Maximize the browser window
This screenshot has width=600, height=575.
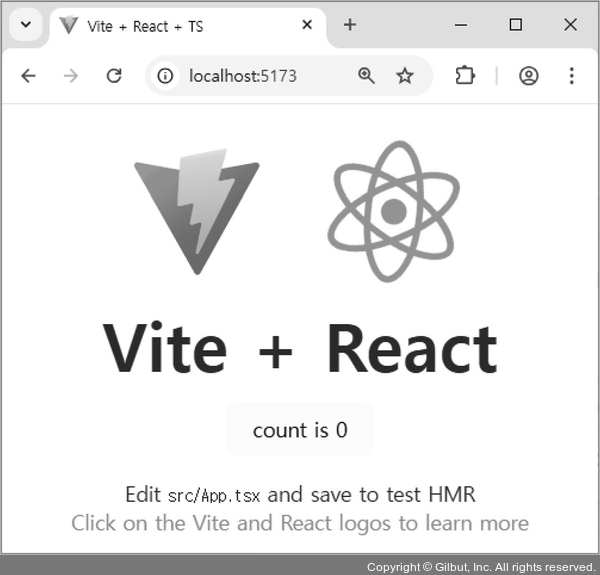(x=516, y=25)
